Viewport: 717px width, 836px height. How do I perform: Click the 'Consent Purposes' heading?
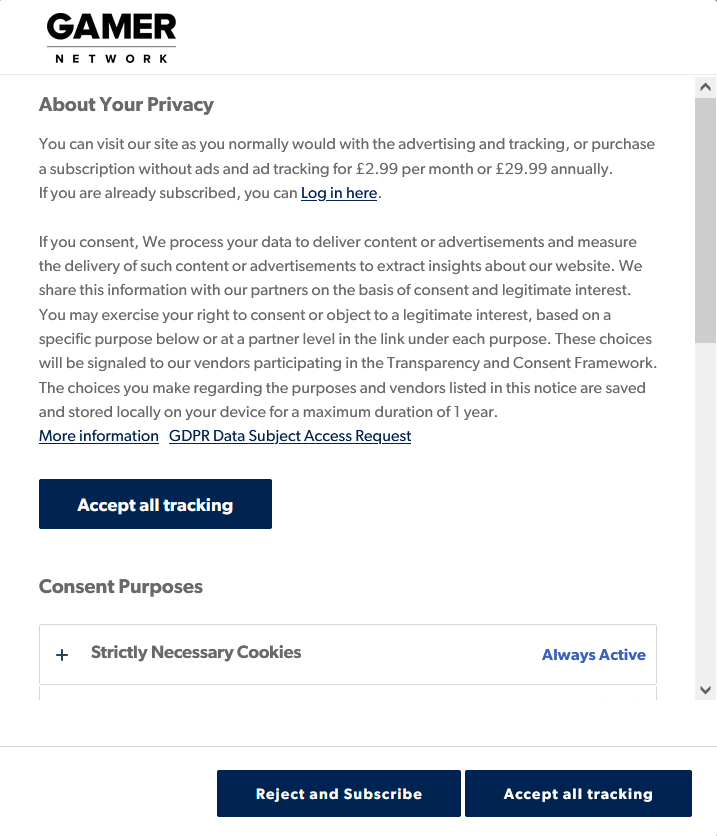121,587
